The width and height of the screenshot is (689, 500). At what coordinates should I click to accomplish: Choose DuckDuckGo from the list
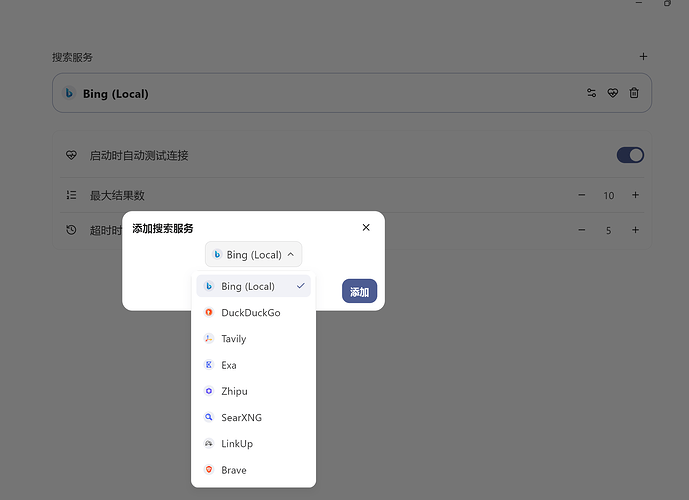254,312
